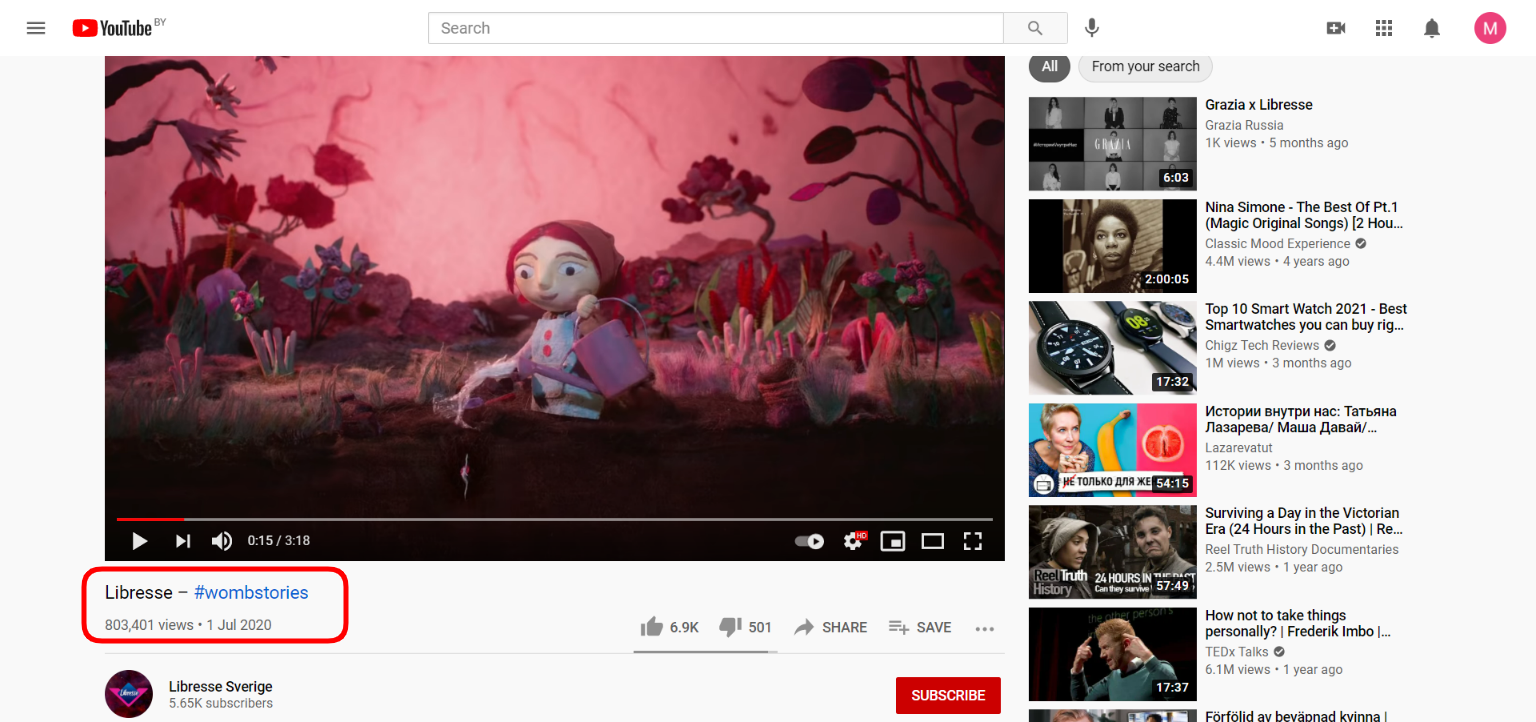Select the All filter chip

pos(1049,66)
